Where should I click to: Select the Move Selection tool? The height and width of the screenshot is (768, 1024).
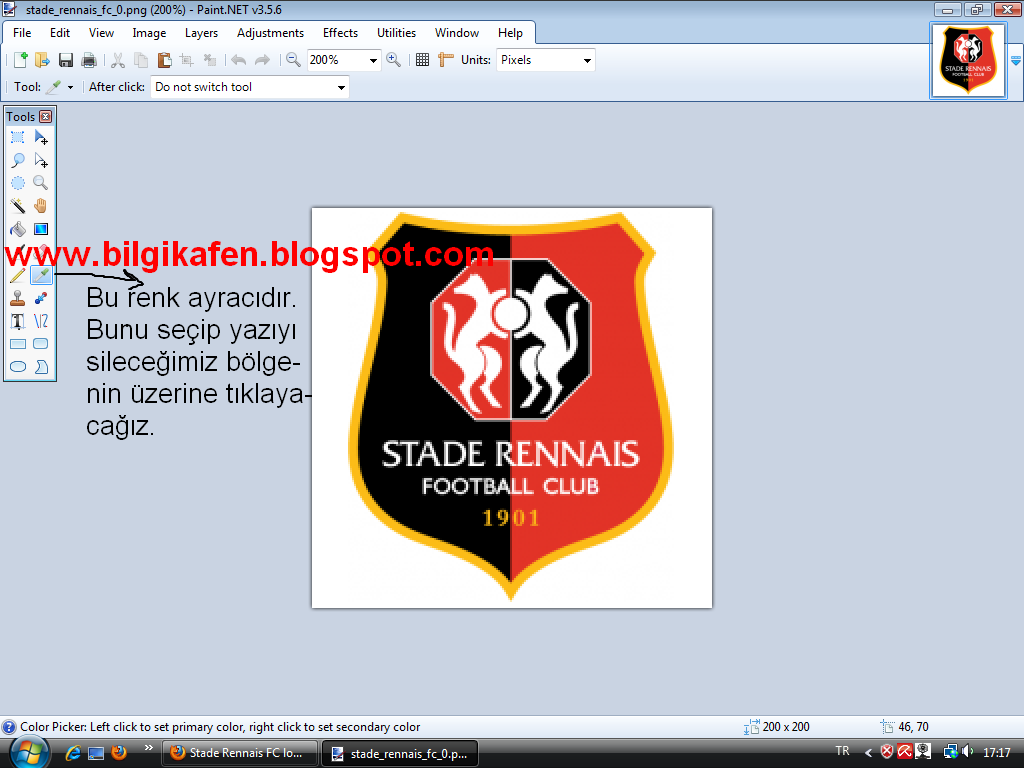(41, 160)
